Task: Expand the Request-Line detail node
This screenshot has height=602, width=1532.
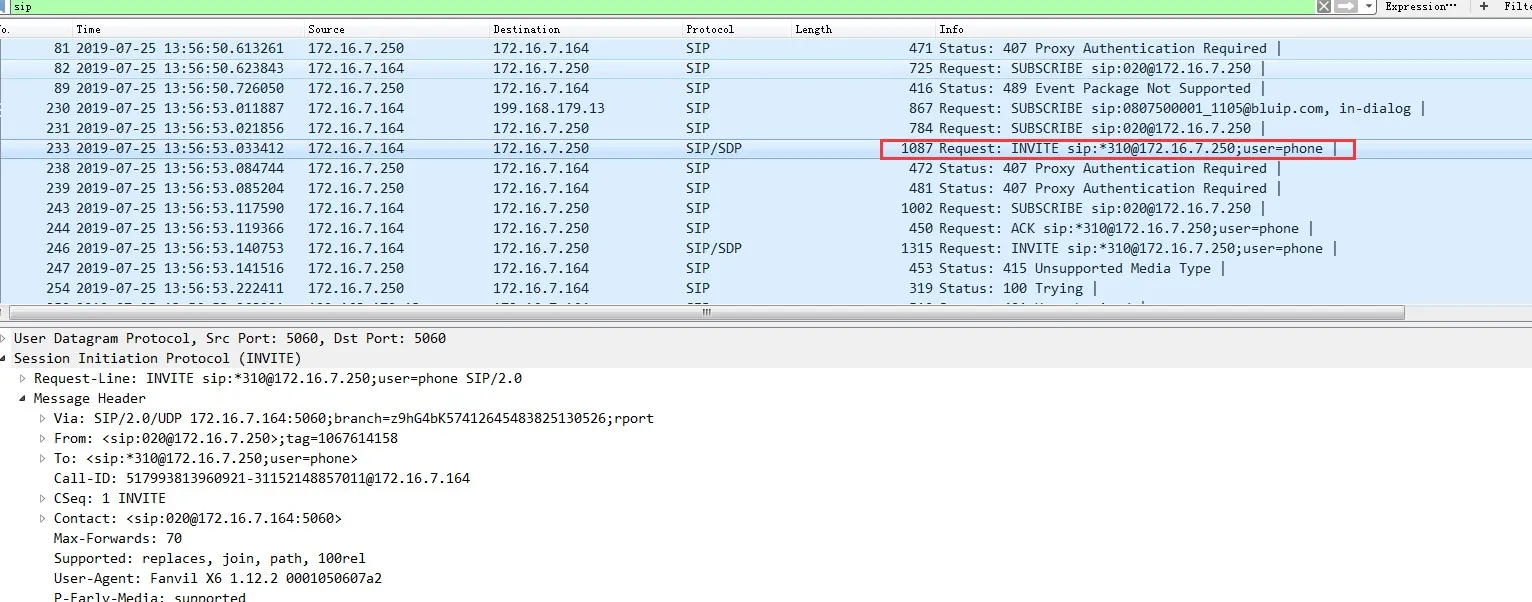Action: click(x=24, y=378)
